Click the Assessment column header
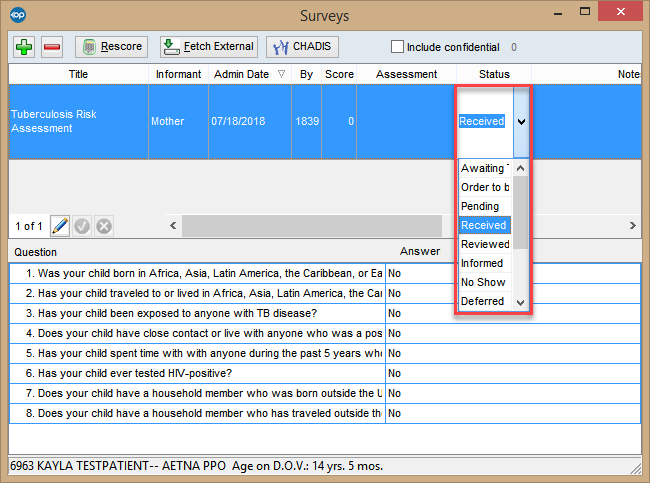Screen dimensions: 650x483 click(406, 74)
